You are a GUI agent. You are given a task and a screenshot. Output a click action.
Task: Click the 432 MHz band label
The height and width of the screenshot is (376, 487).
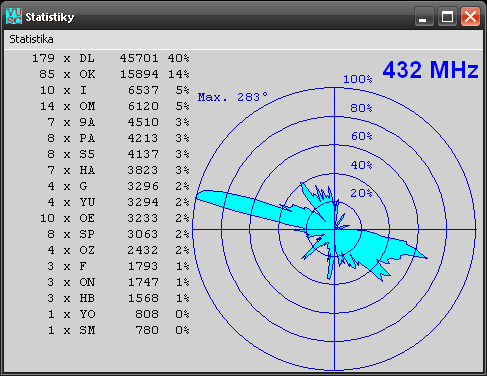click(x=430, y=70)
